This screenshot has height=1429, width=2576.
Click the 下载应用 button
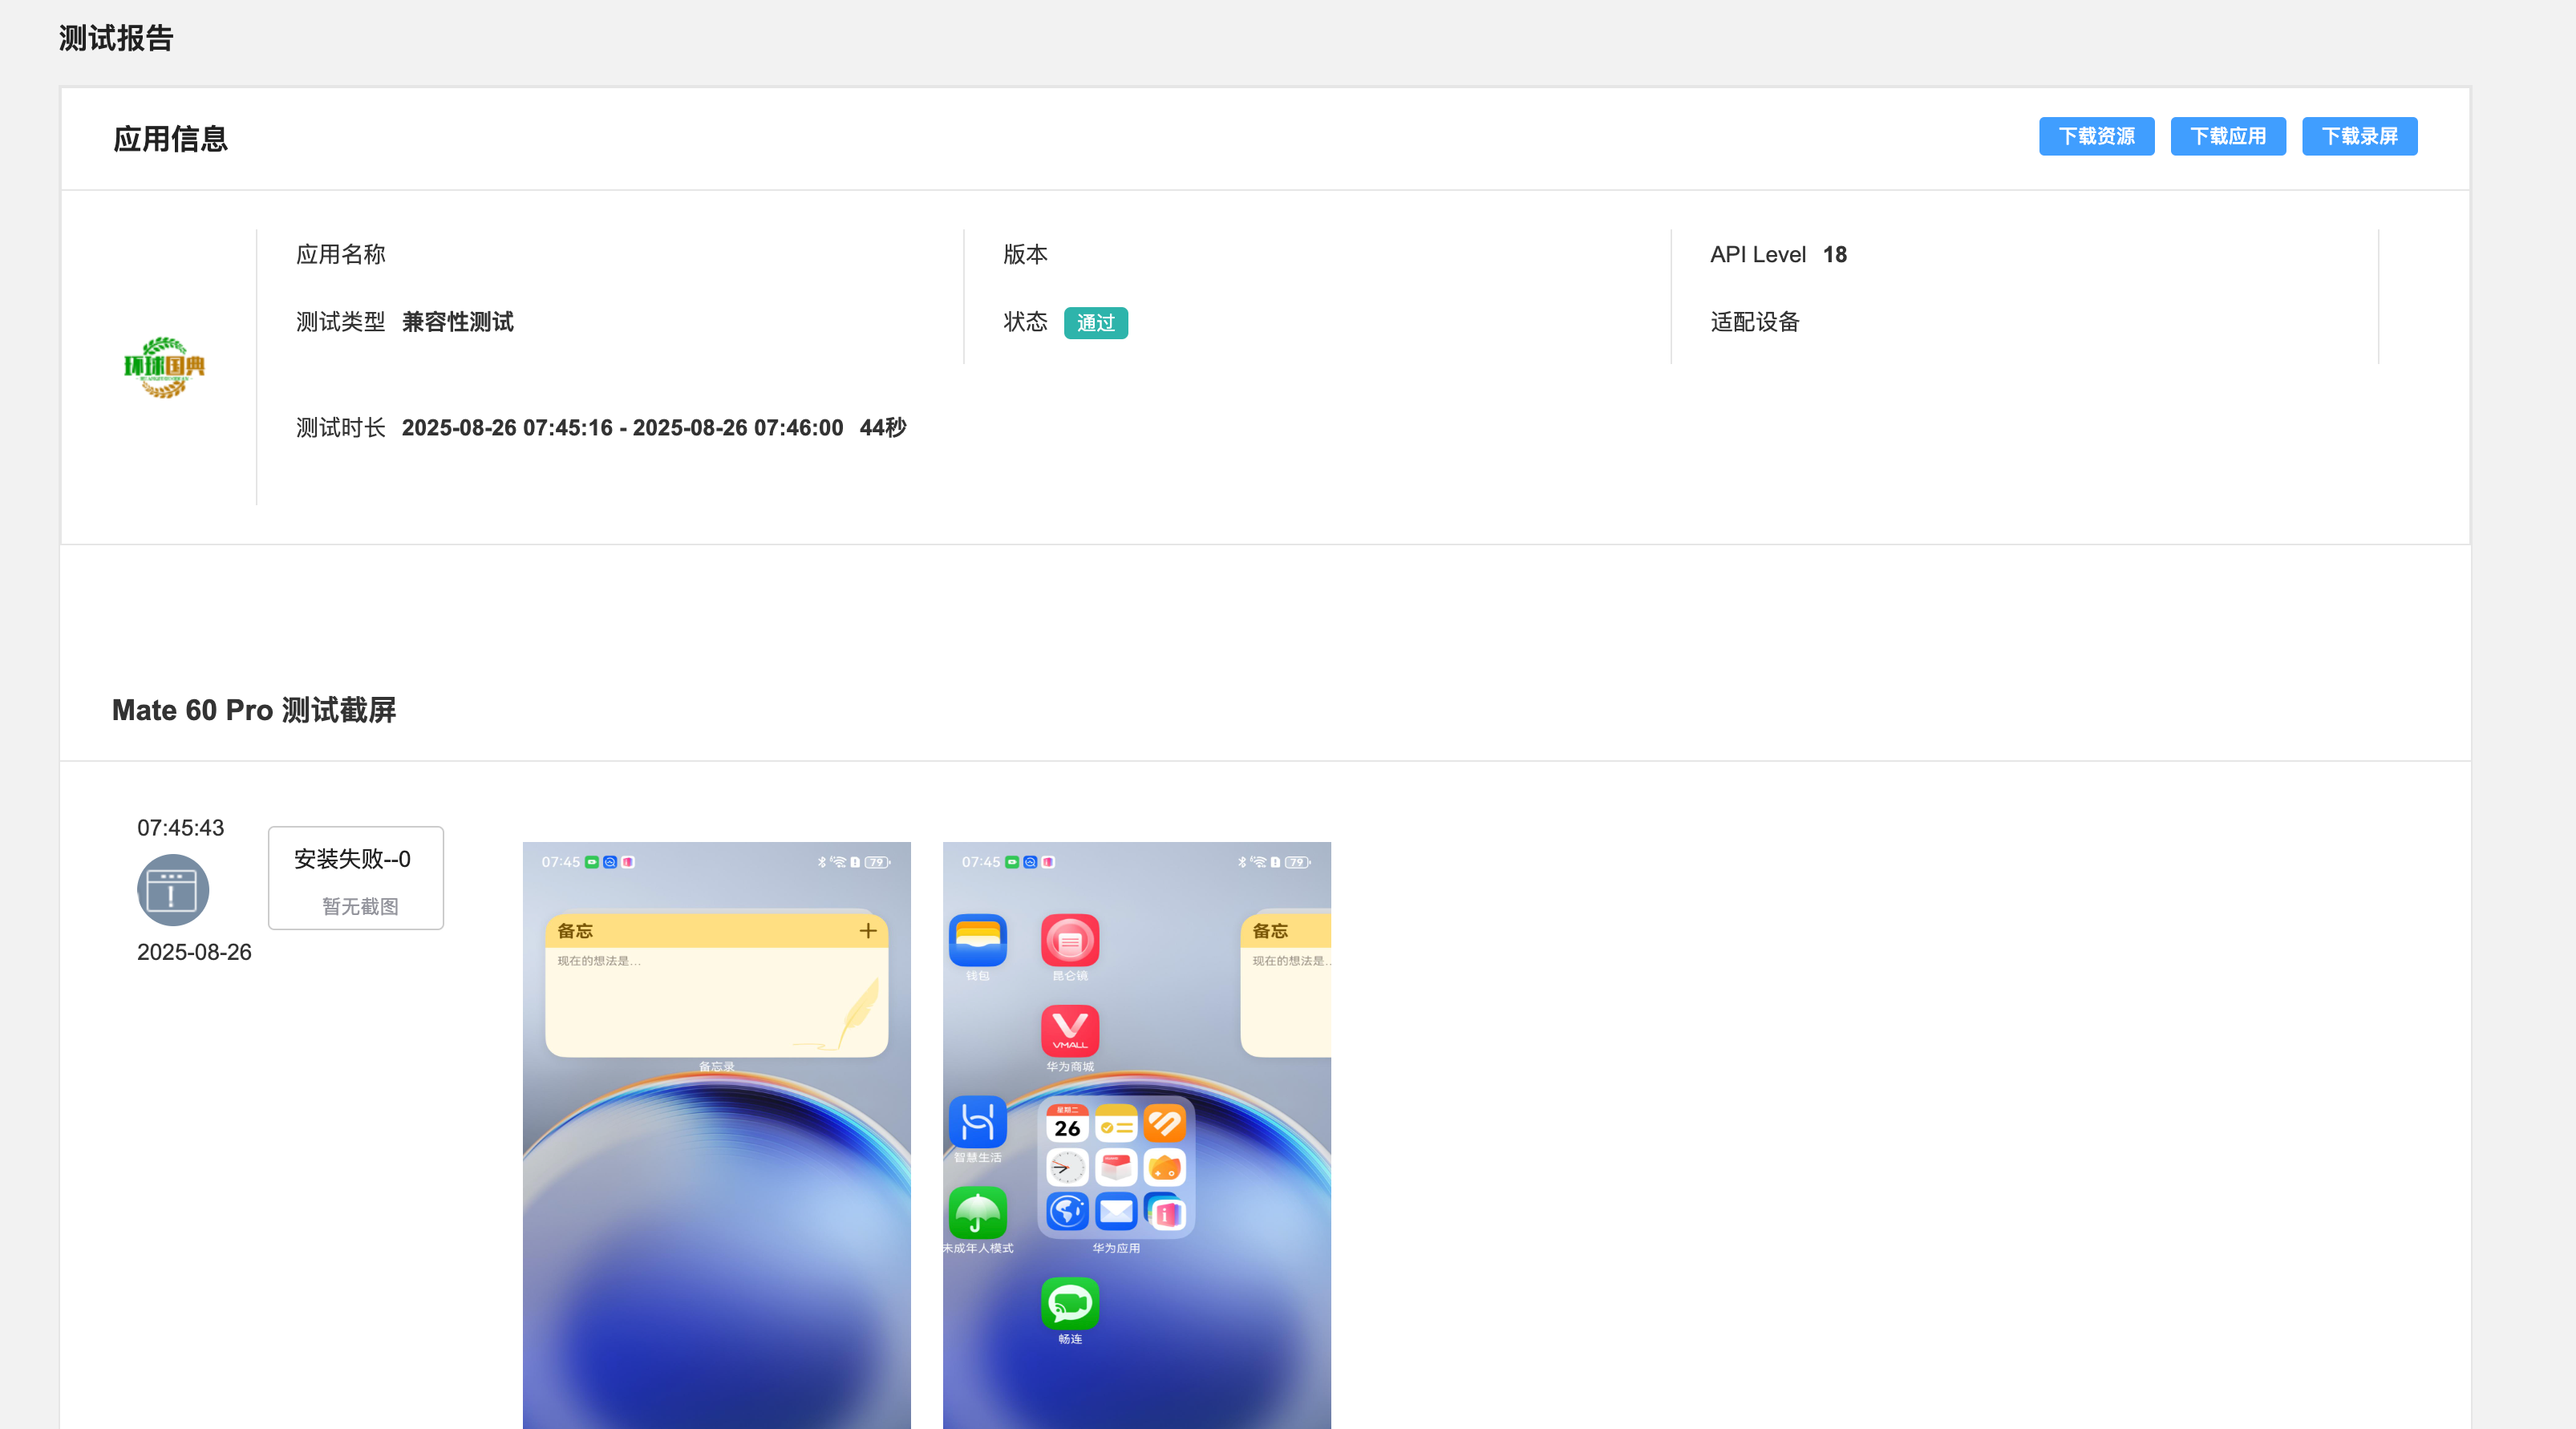[x=2227, y=136]
